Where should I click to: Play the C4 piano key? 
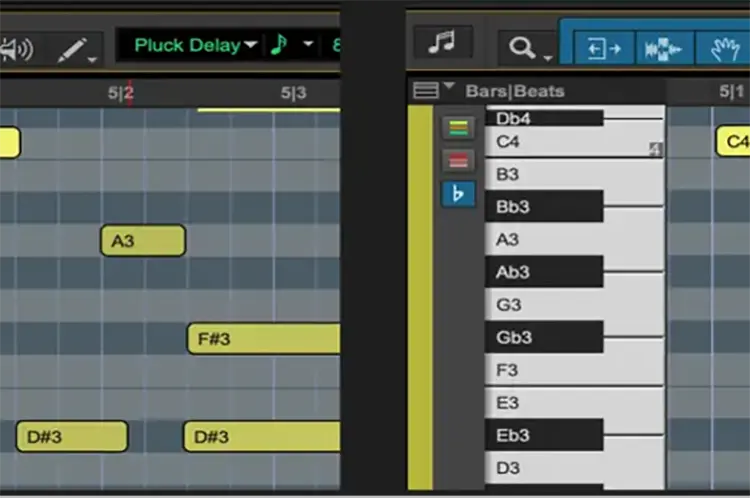(574, 142)
